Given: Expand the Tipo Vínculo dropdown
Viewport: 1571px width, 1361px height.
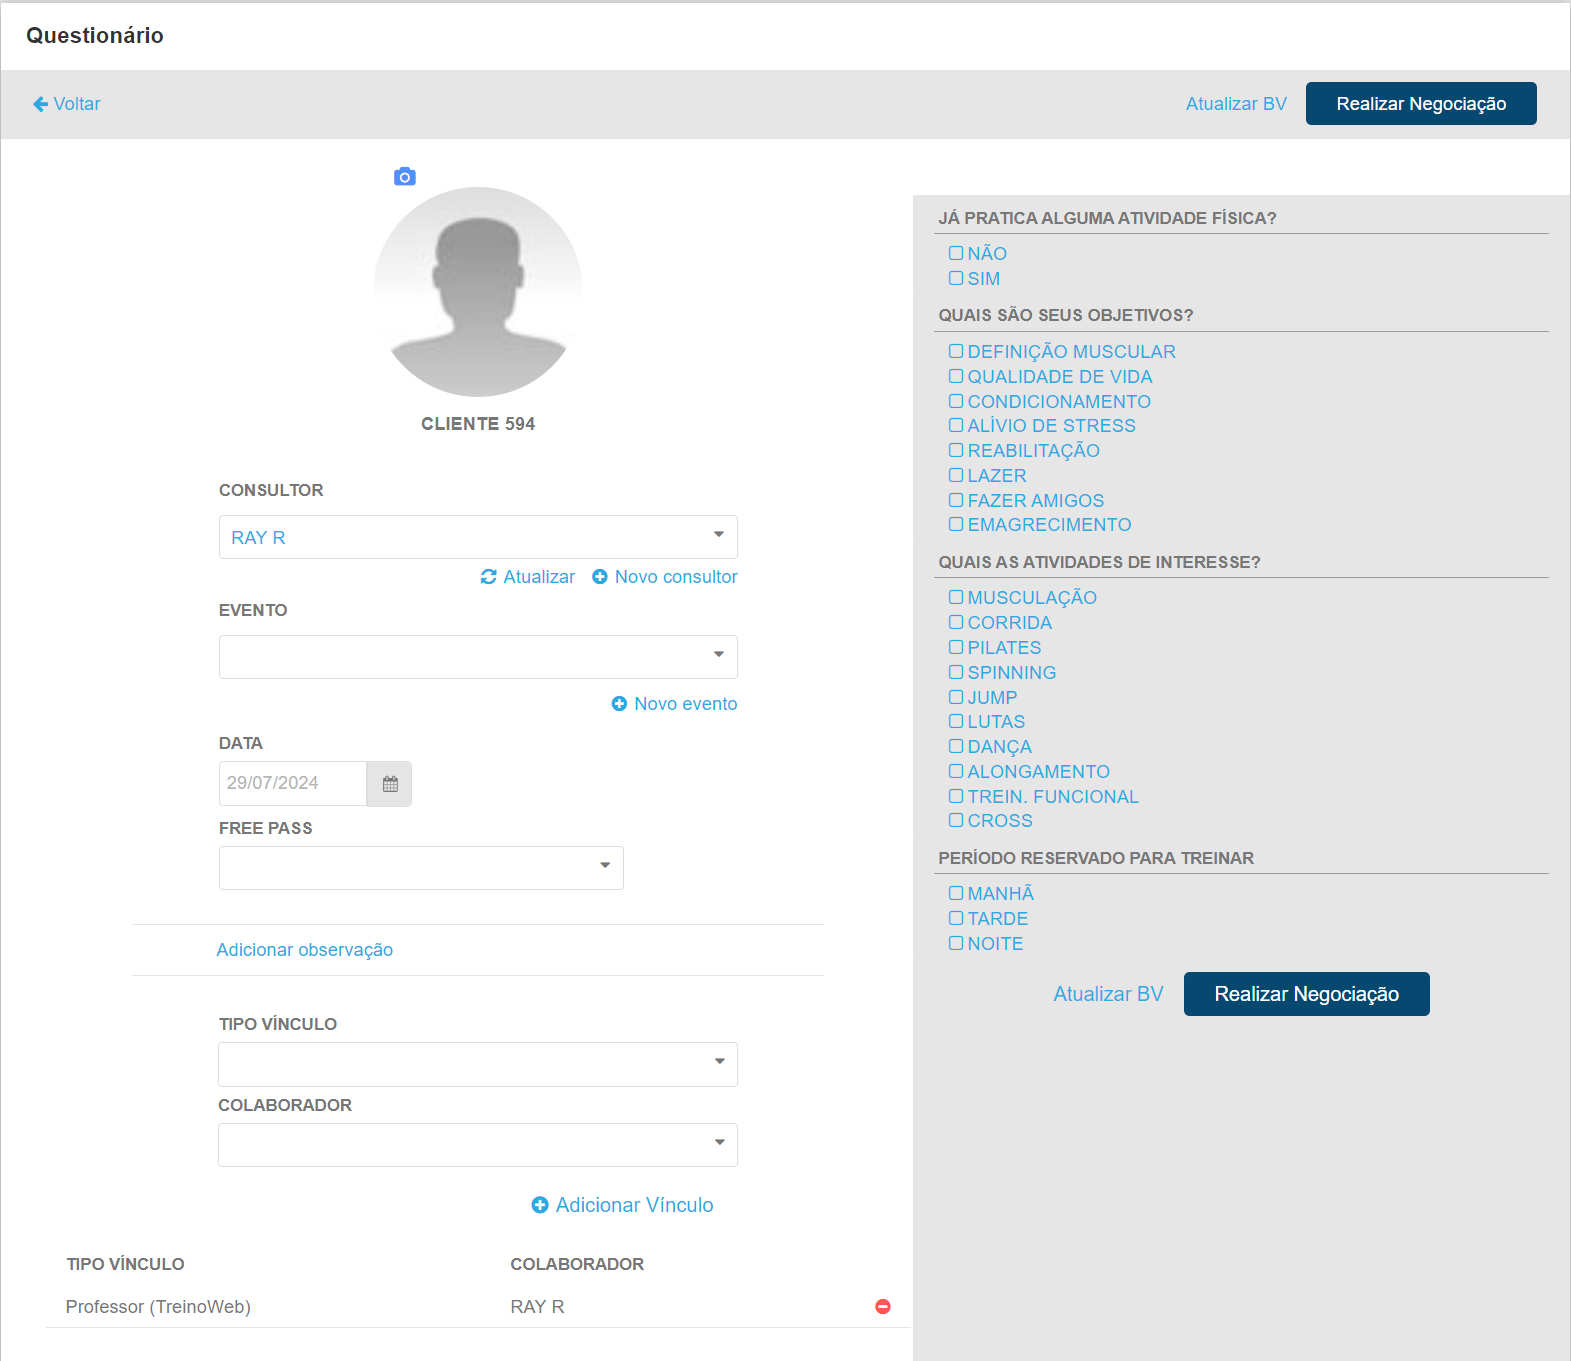Looking at the screenshot, I should [x=478, y=1064].
